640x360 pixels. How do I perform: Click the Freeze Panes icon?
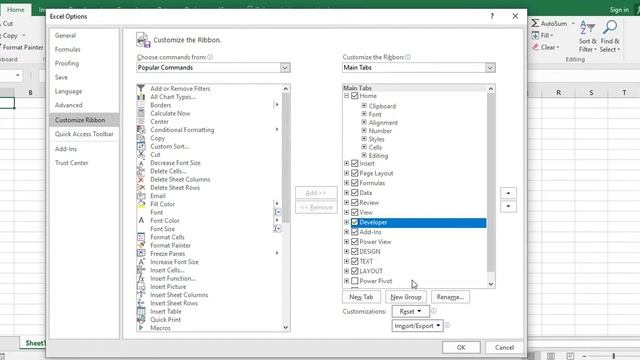141,253
